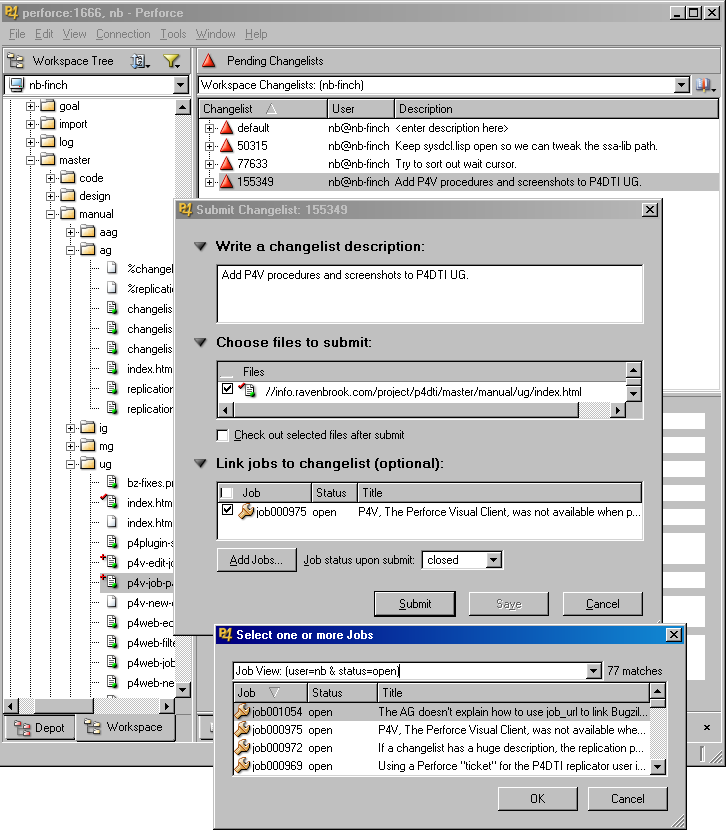
Task: Click the Add Jobs button
Action: 257,560
